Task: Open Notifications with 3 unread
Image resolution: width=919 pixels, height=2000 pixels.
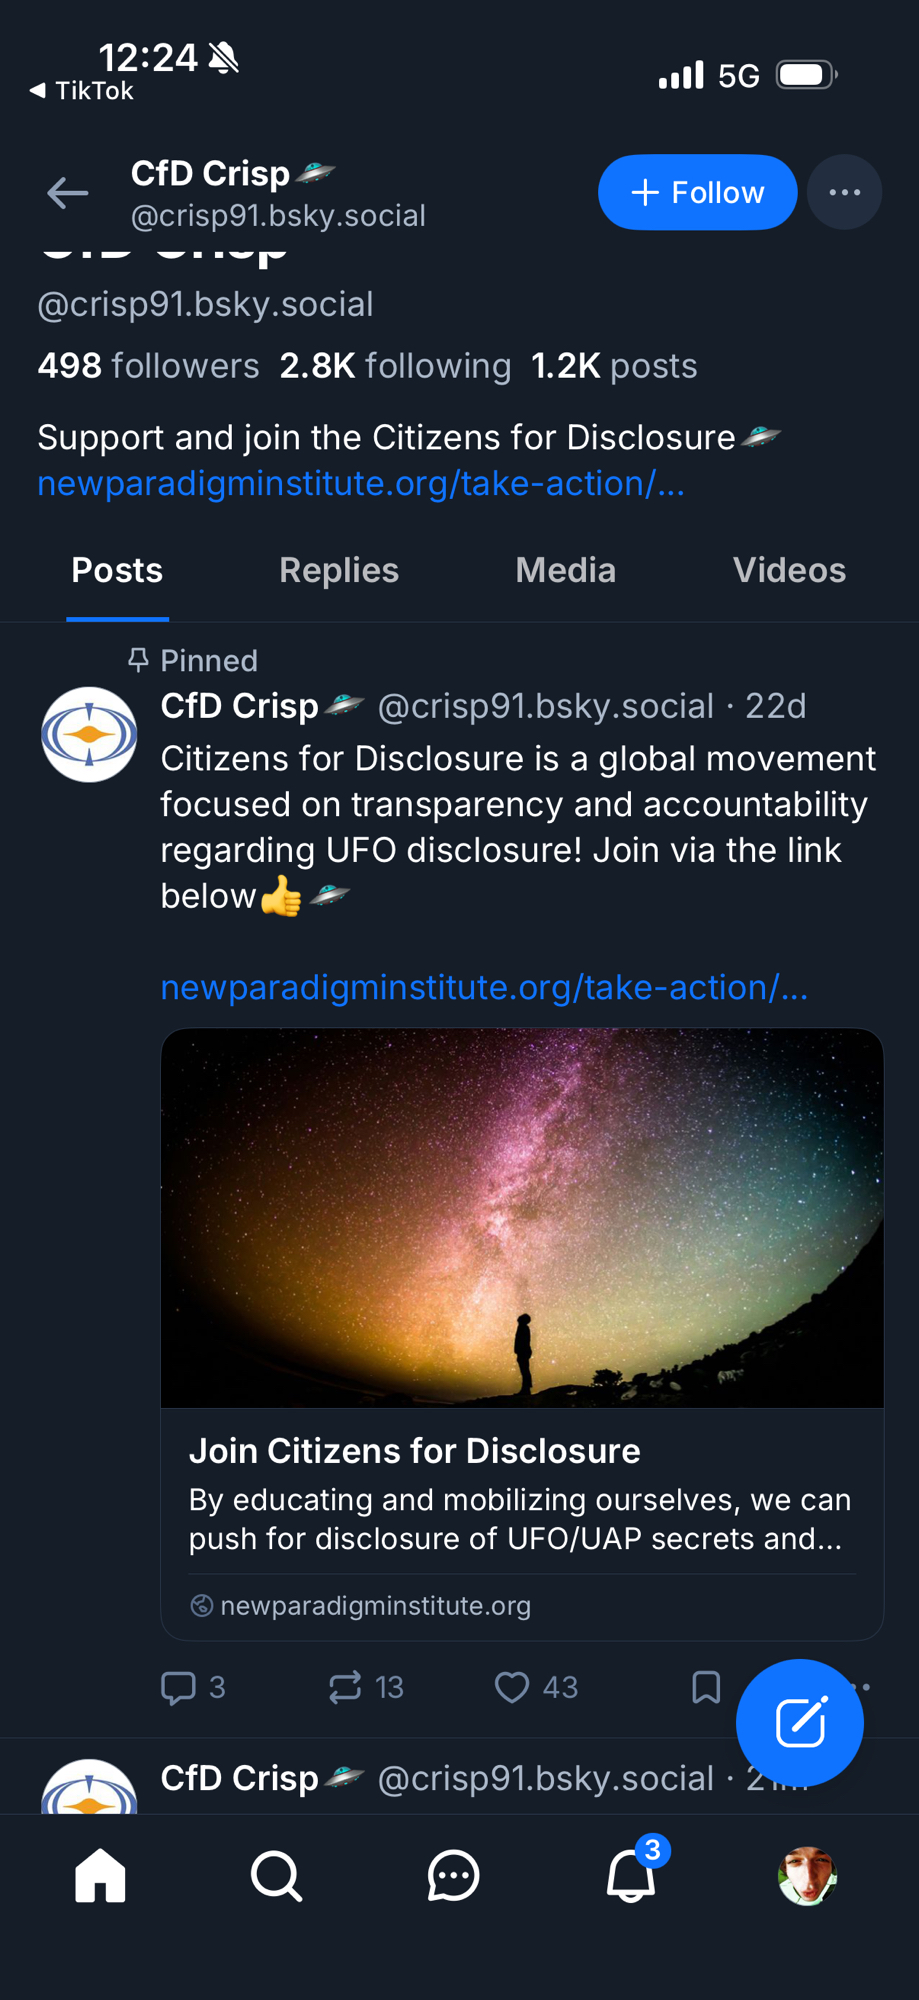Action: pyautogui.click(x=631, y=1876)
